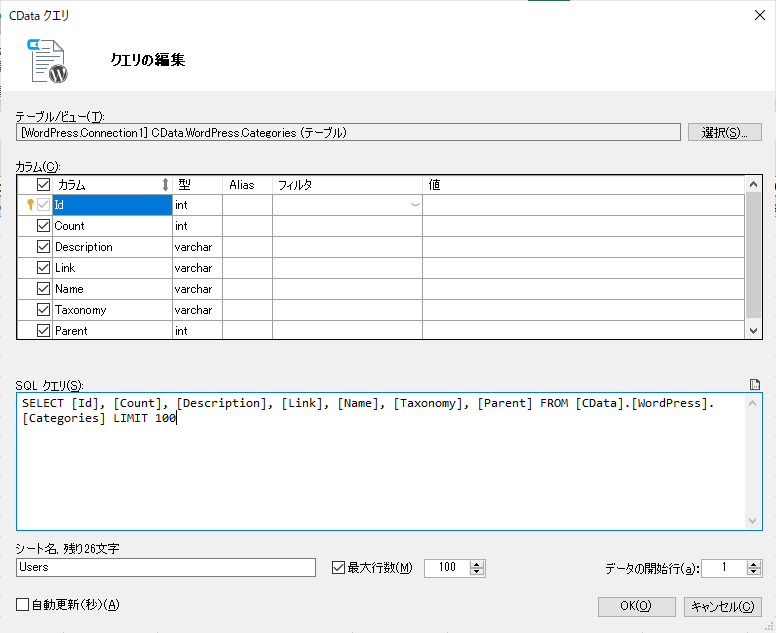Image resolution: width=776 pixels, height=633 pixels.
Task: Increase the 最大行数 value with up arrow
Action: [x=477, y=564]
